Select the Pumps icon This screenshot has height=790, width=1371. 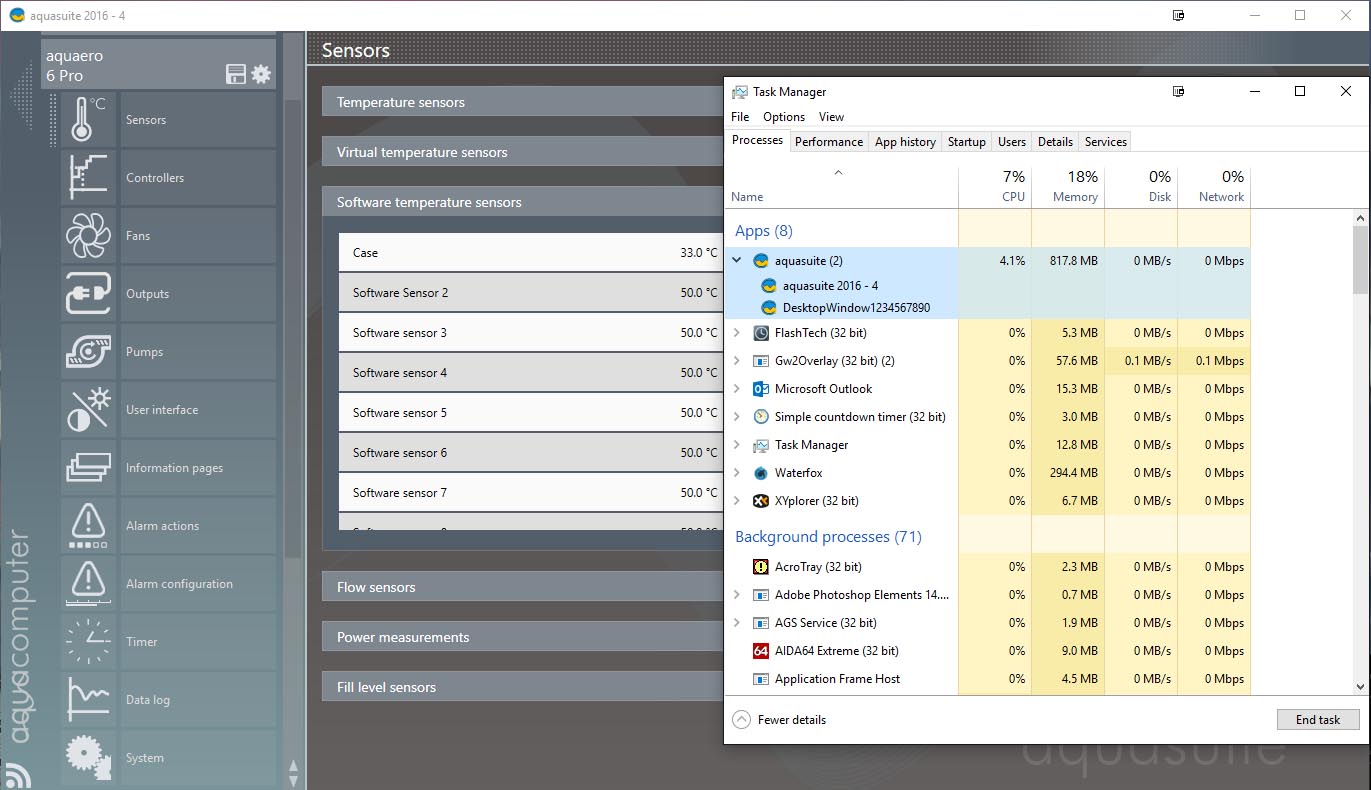(x=88, y=352)
